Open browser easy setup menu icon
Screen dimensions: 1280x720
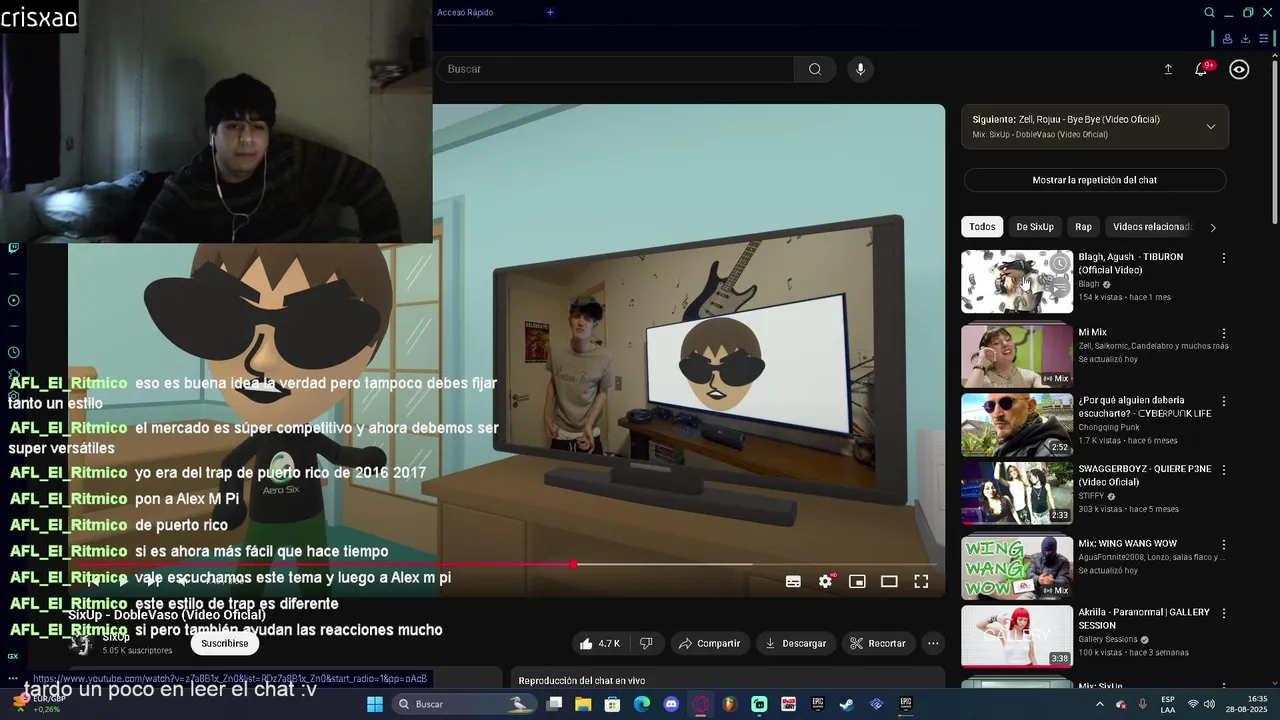click(1264, 39)
